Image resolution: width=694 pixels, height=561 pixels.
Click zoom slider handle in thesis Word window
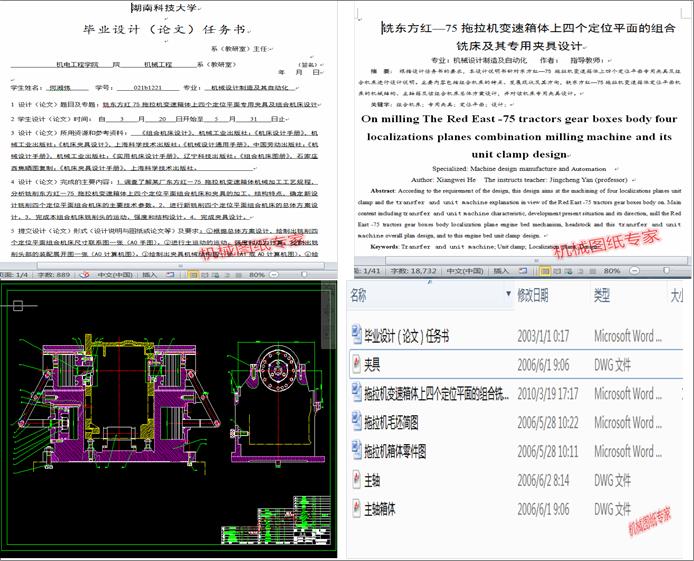[666, 270]
